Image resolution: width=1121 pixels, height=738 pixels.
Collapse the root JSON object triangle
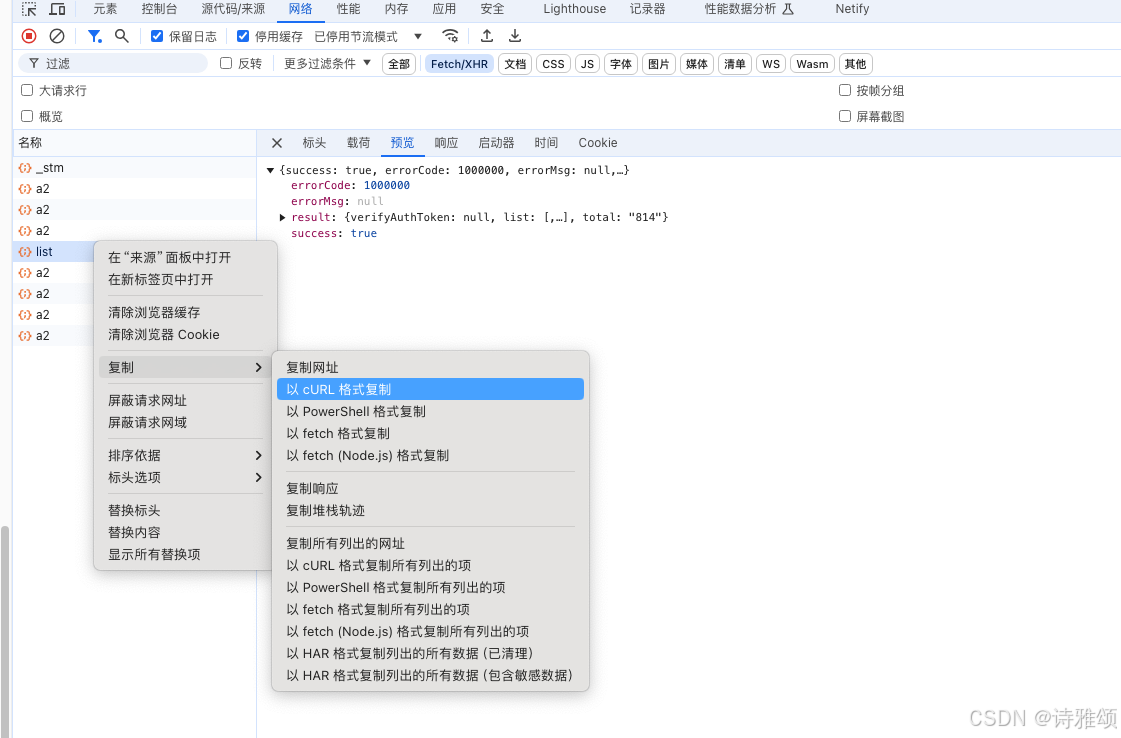(x=270, y=170)
